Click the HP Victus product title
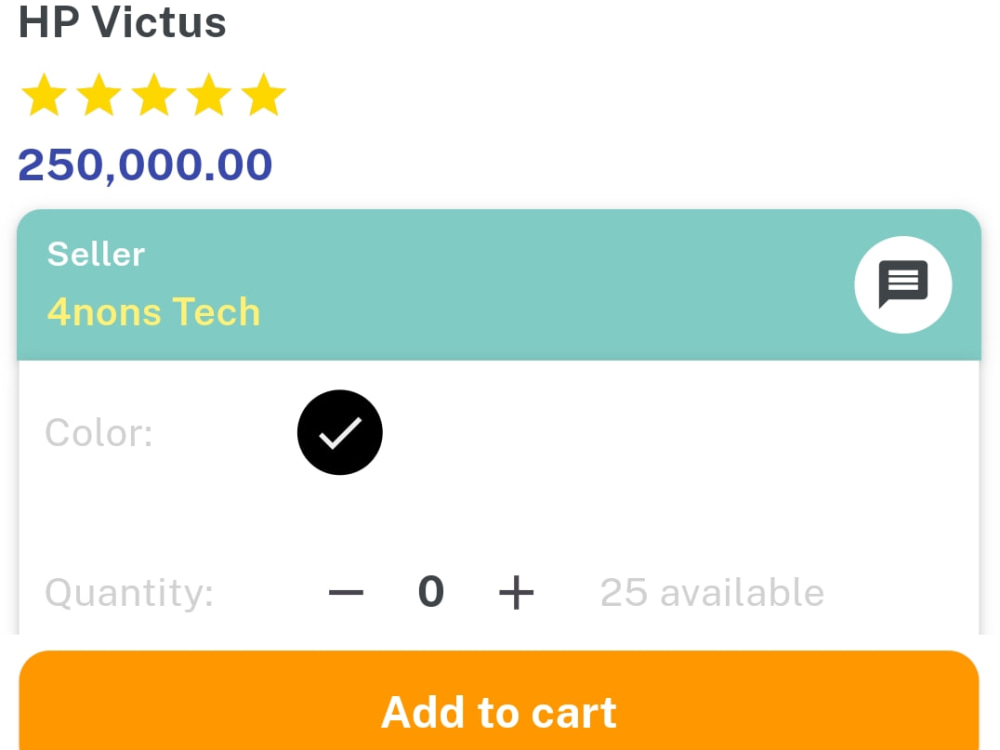The width and height of the screenshot is (1000, 750). click(x=122, y=22)
